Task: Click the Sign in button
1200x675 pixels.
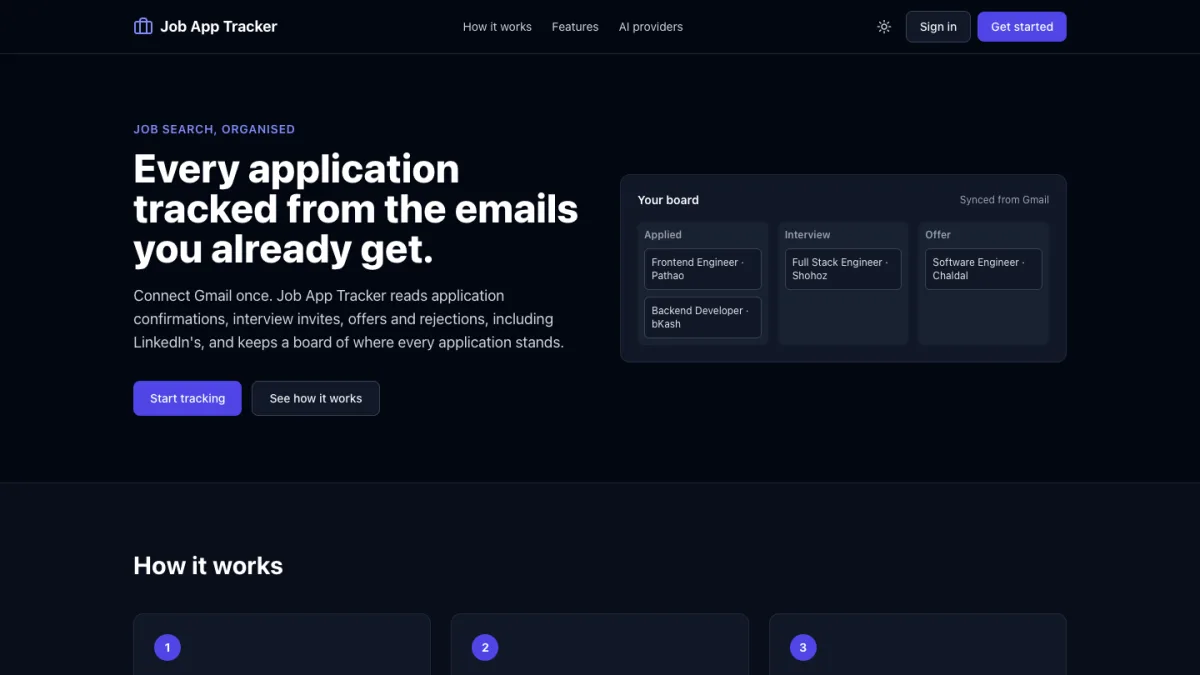Action: (x=938, y=27)
